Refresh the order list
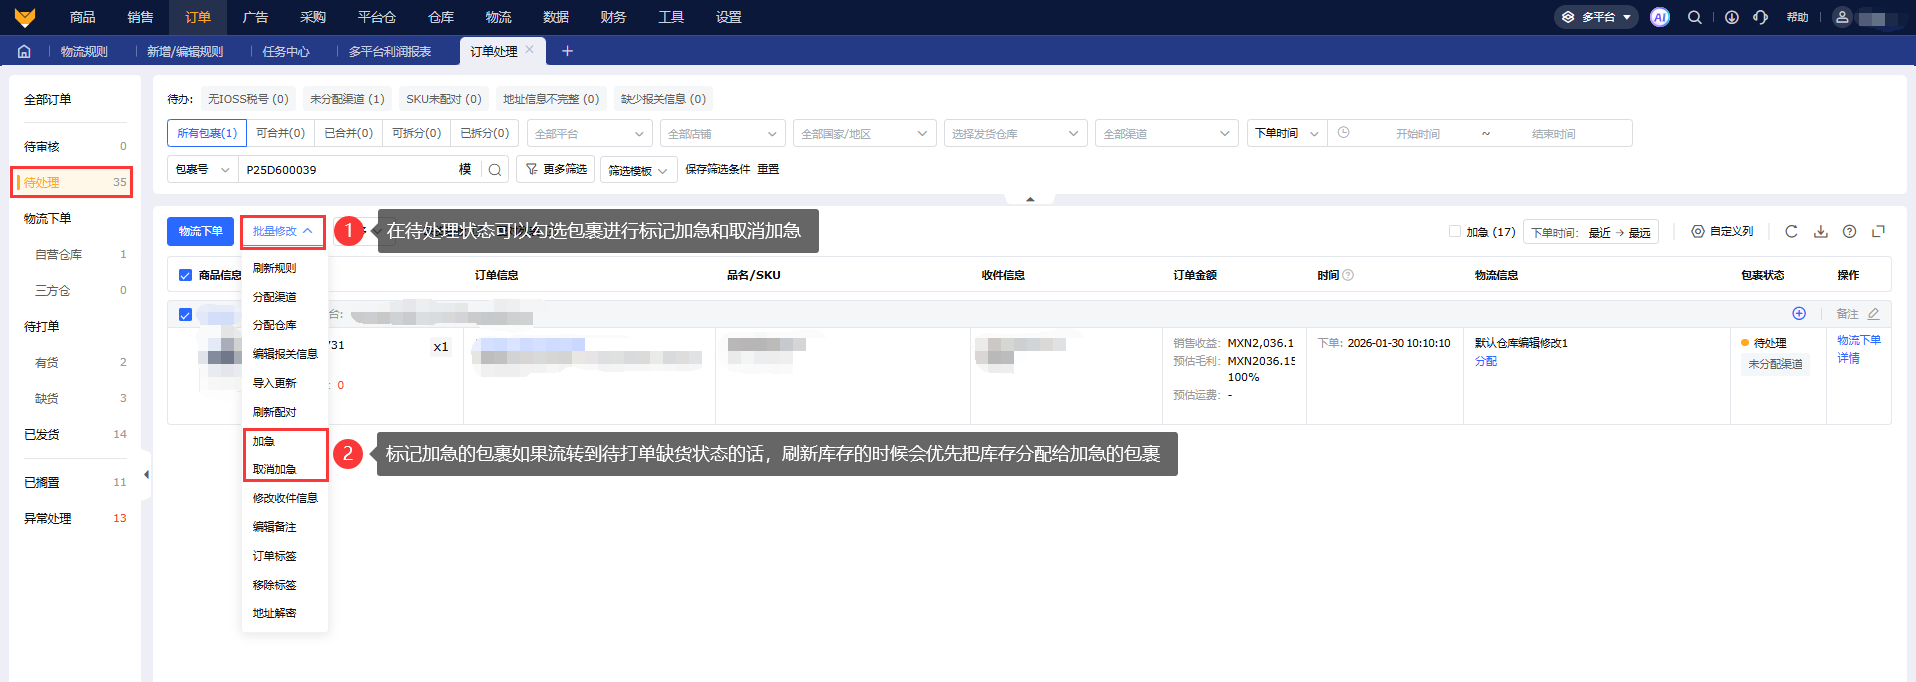 click(1791, 231)
